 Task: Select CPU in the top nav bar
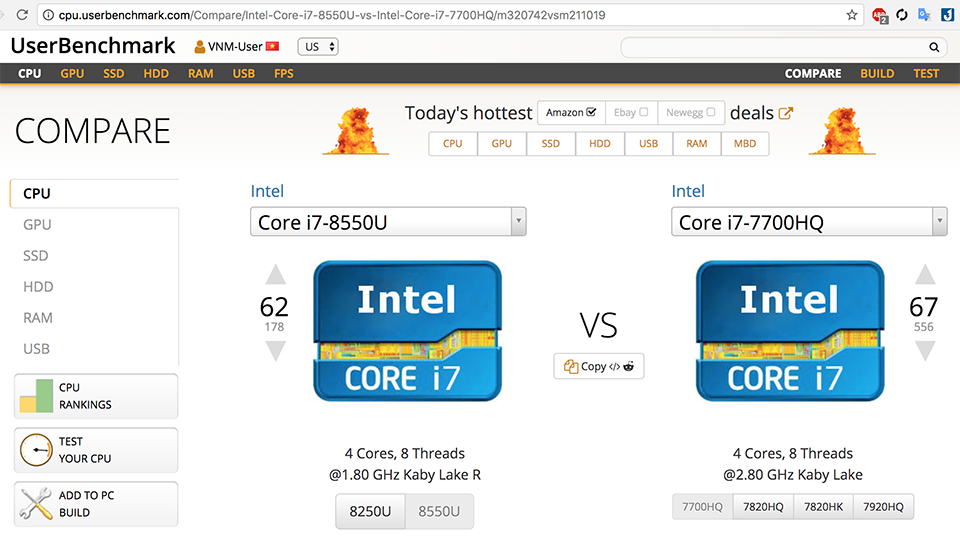(29, 73)
